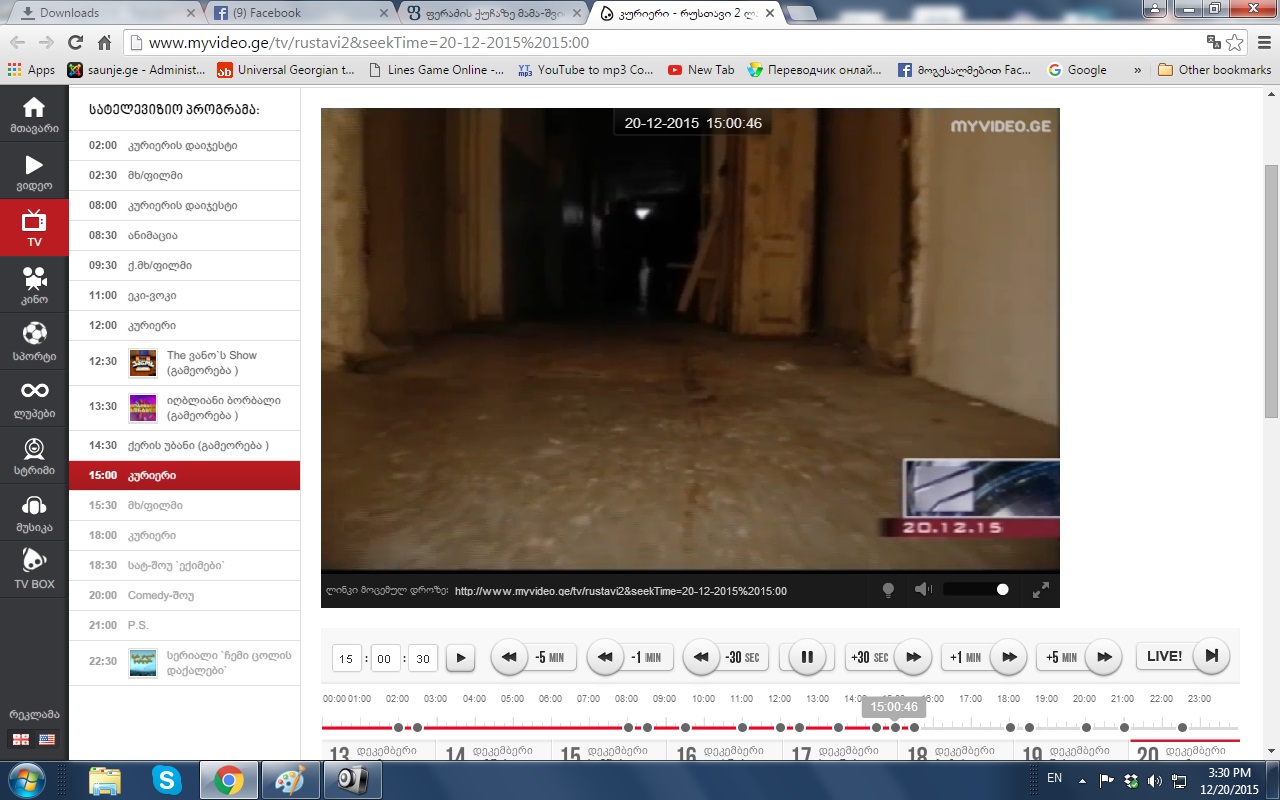This screenshot has height=800, width=1280.
Task: Skip forward 1 minute
Action: tap(985, 657)
